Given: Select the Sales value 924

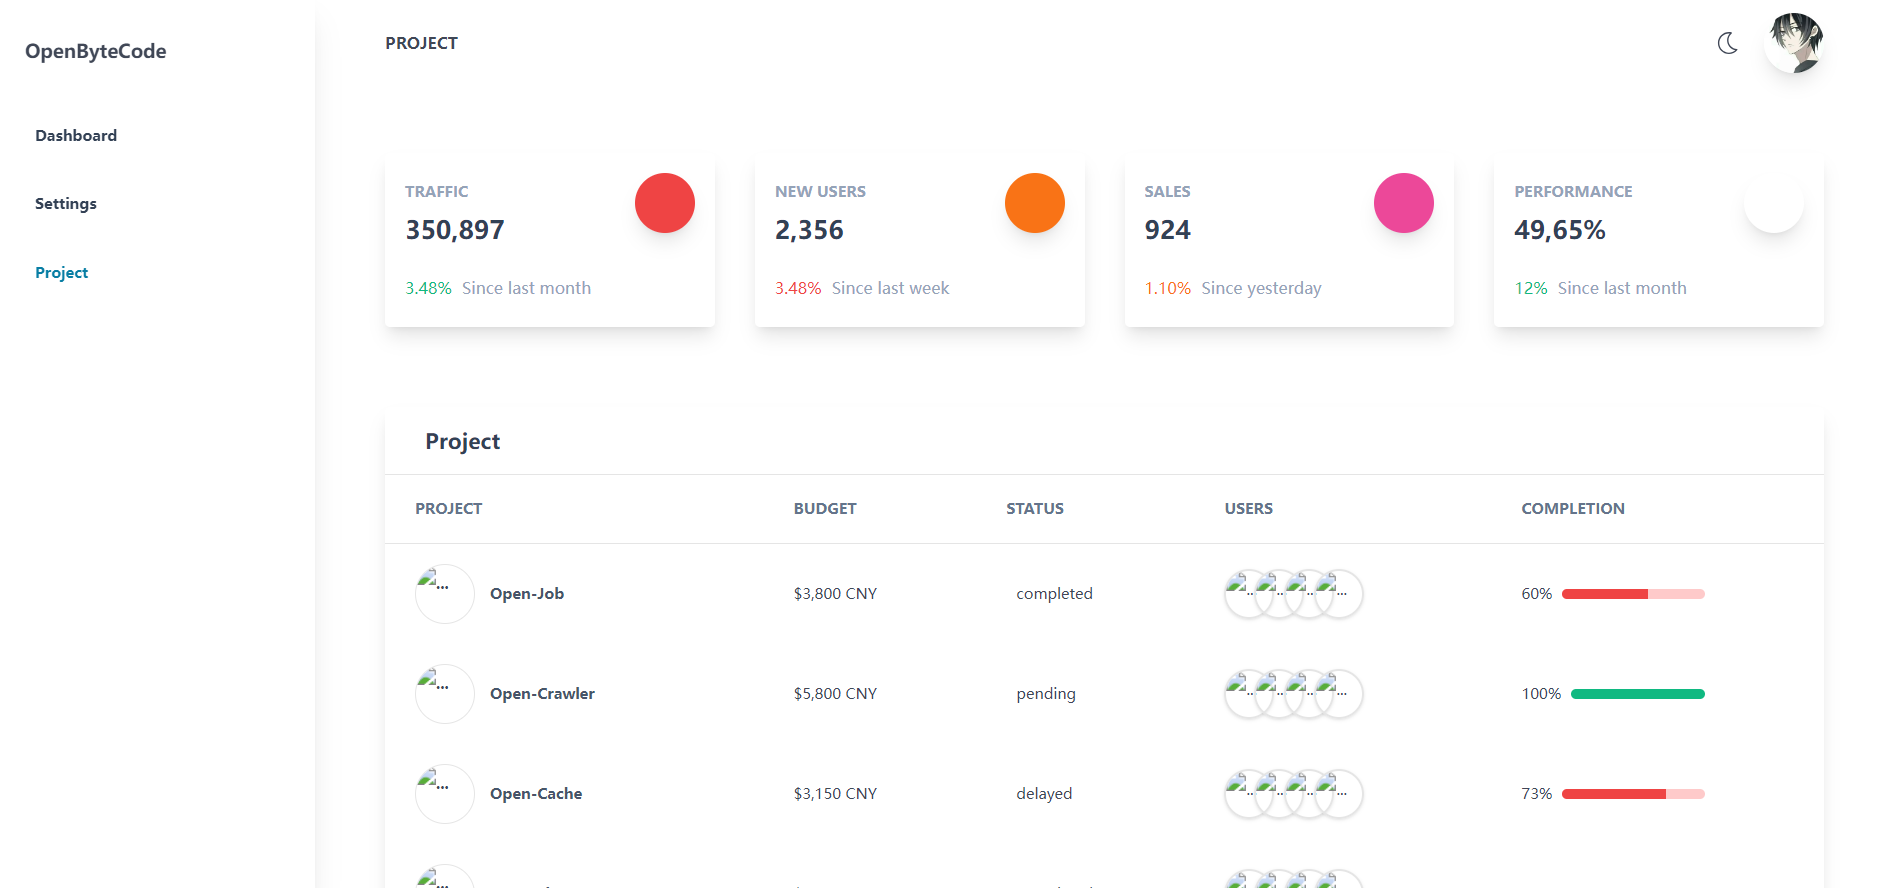Looking at the screenshot, I should [x=1167, y=230].
